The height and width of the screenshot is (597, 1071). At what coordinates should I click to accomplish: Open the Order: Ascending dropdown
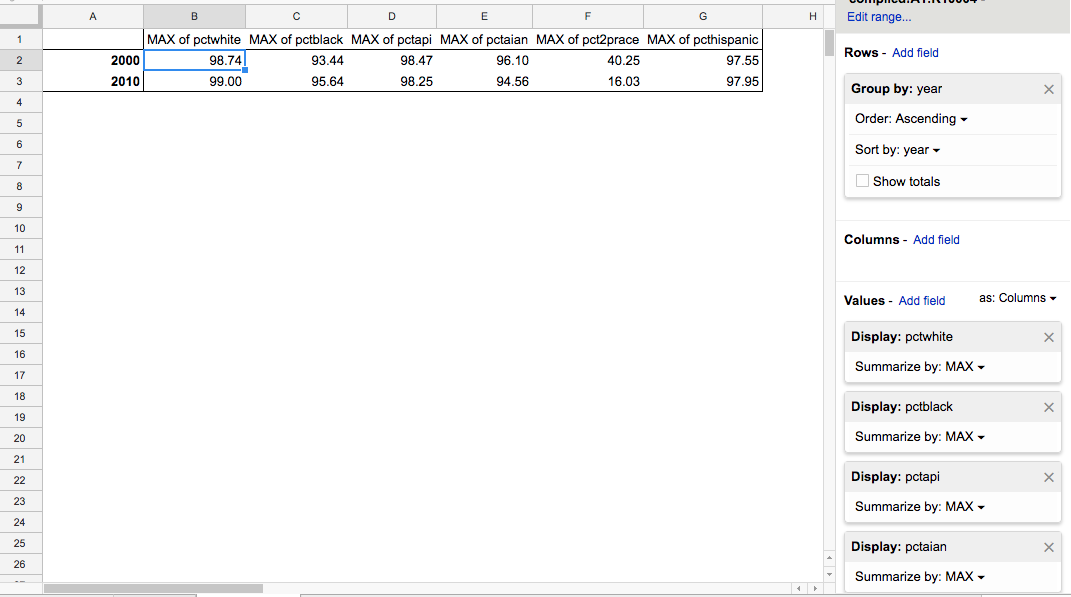[911, 119]
